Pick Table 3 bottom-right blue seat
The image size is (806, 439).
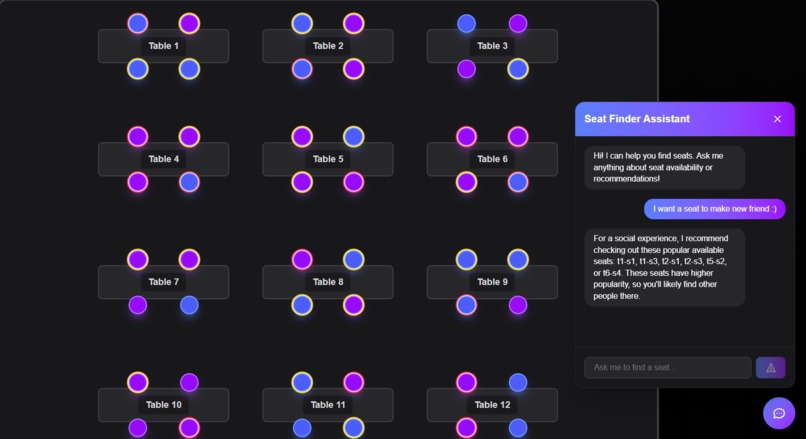point(518,69)
